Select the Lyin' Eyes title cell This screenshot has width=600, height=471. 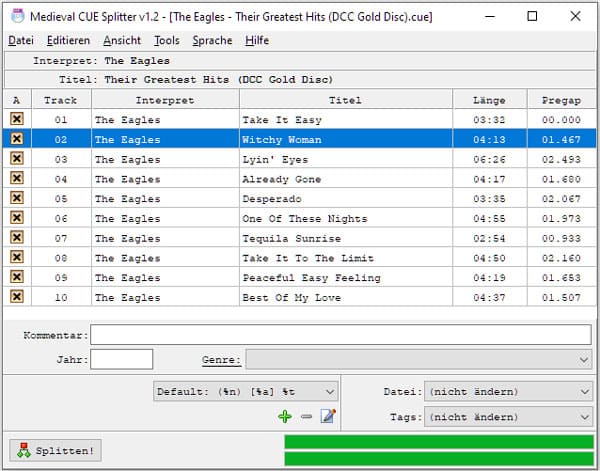(x=346, y=159)
